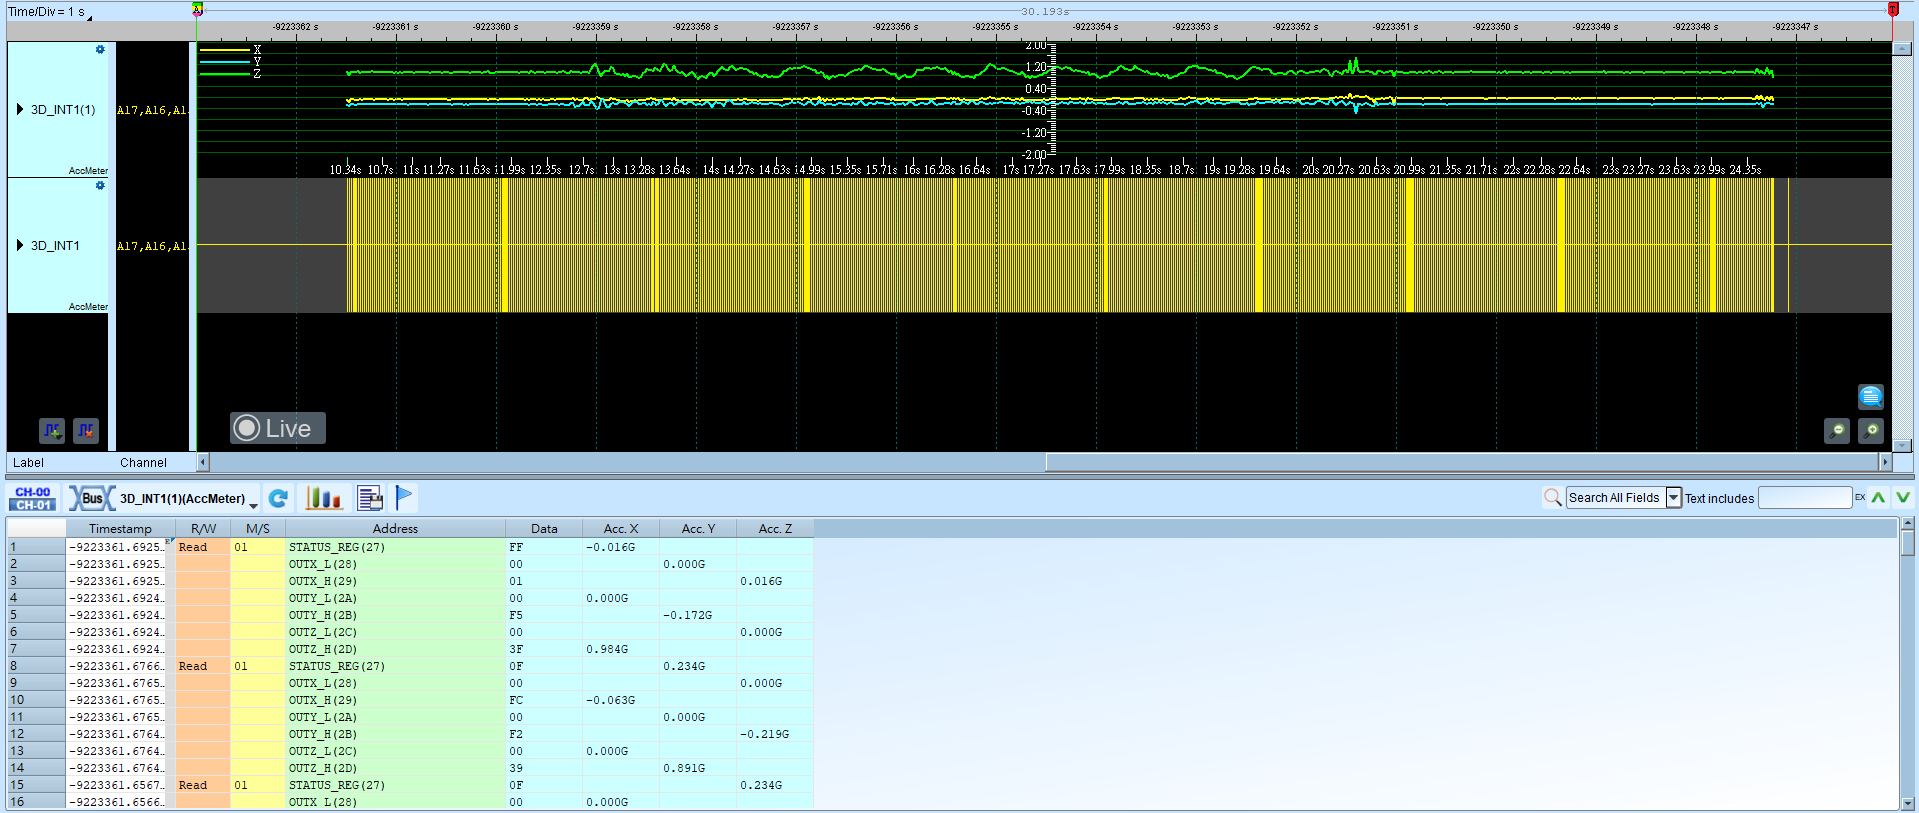This screenshot has width=1919, height=813.
Task: Click the Address column header
Action: (395, 528)
